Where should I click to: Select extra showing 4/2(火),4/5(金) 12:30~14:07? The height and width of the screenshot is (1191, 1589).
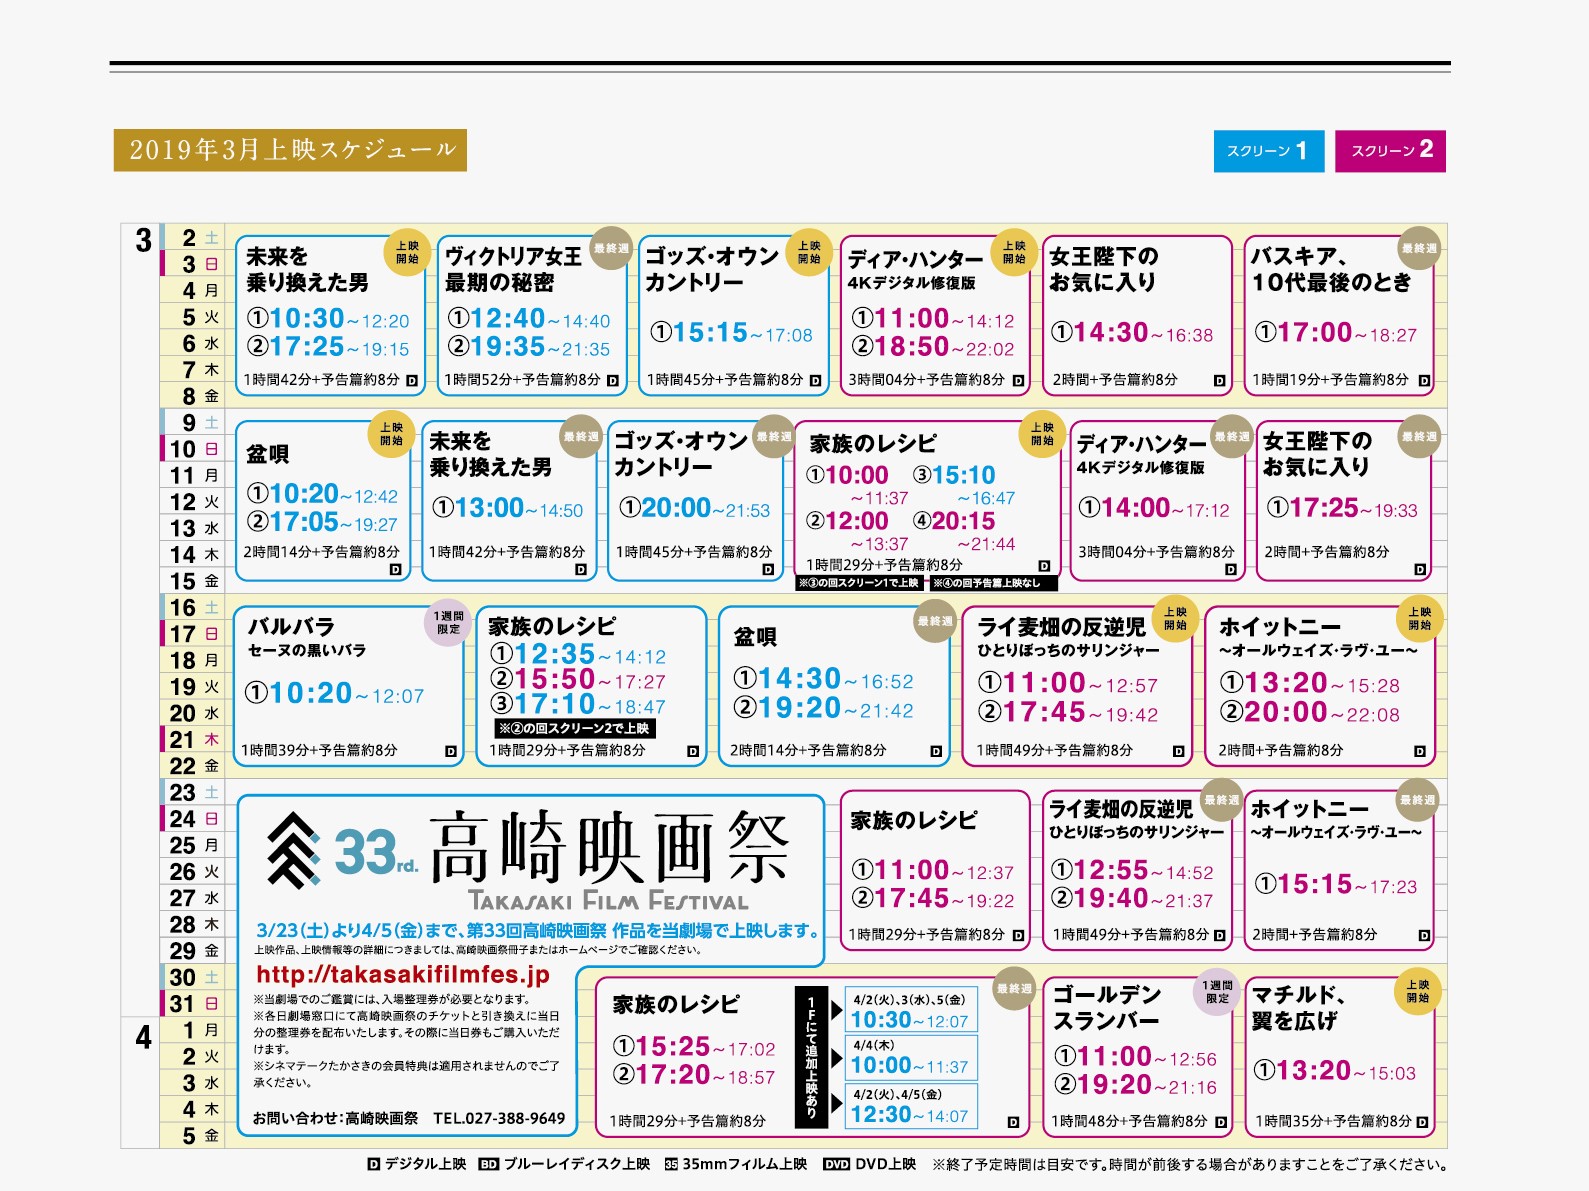tap(910, 1107)
